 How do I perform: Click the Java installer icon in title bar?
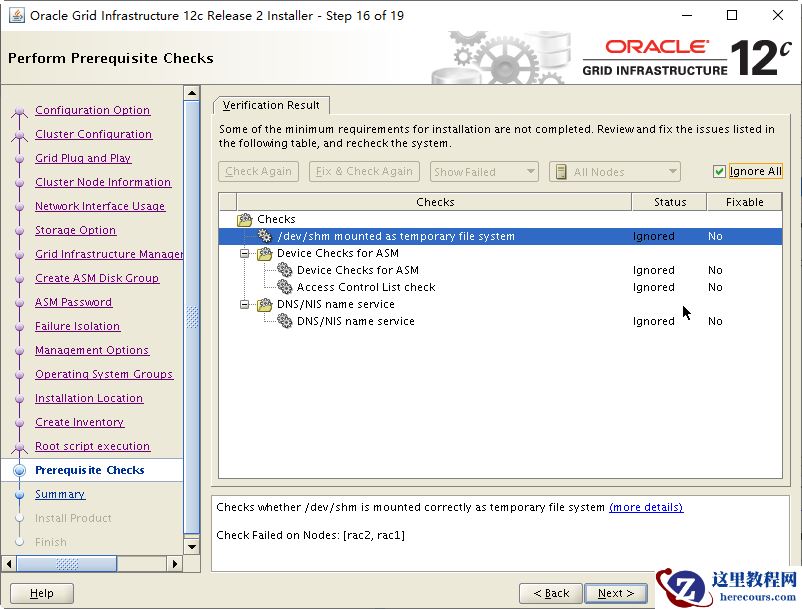coord(17,15)
